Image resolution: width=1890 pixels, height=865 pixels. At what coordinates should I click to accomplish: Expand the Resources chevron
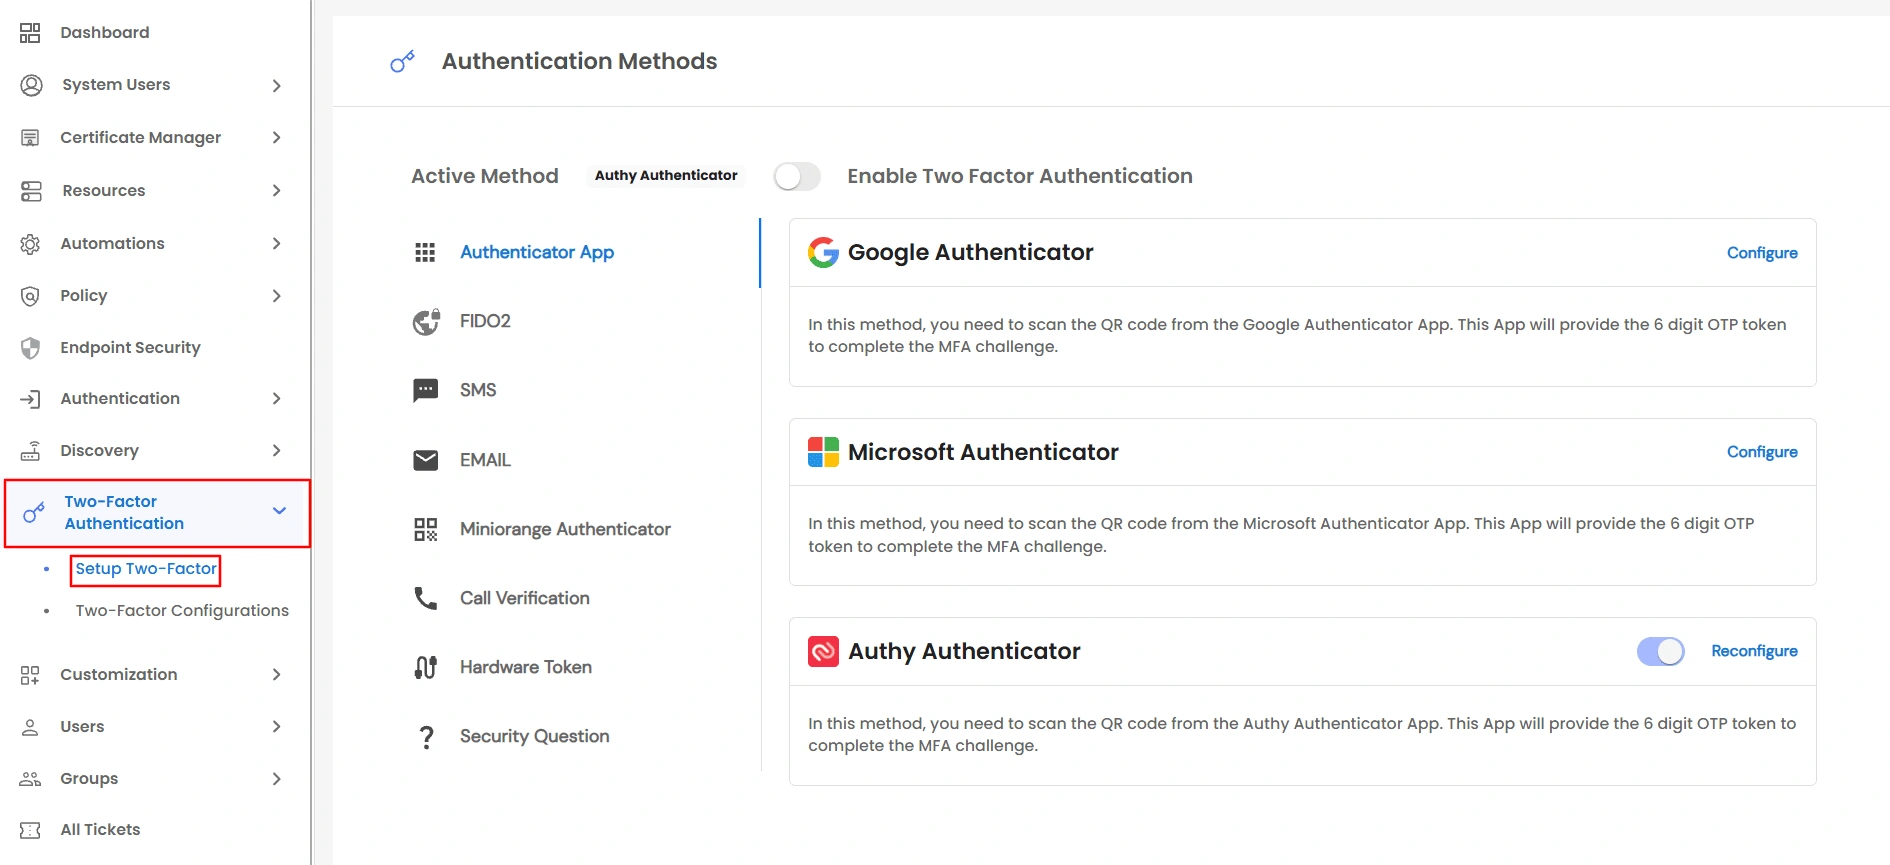pyautogui.click(x=277, y=191)
